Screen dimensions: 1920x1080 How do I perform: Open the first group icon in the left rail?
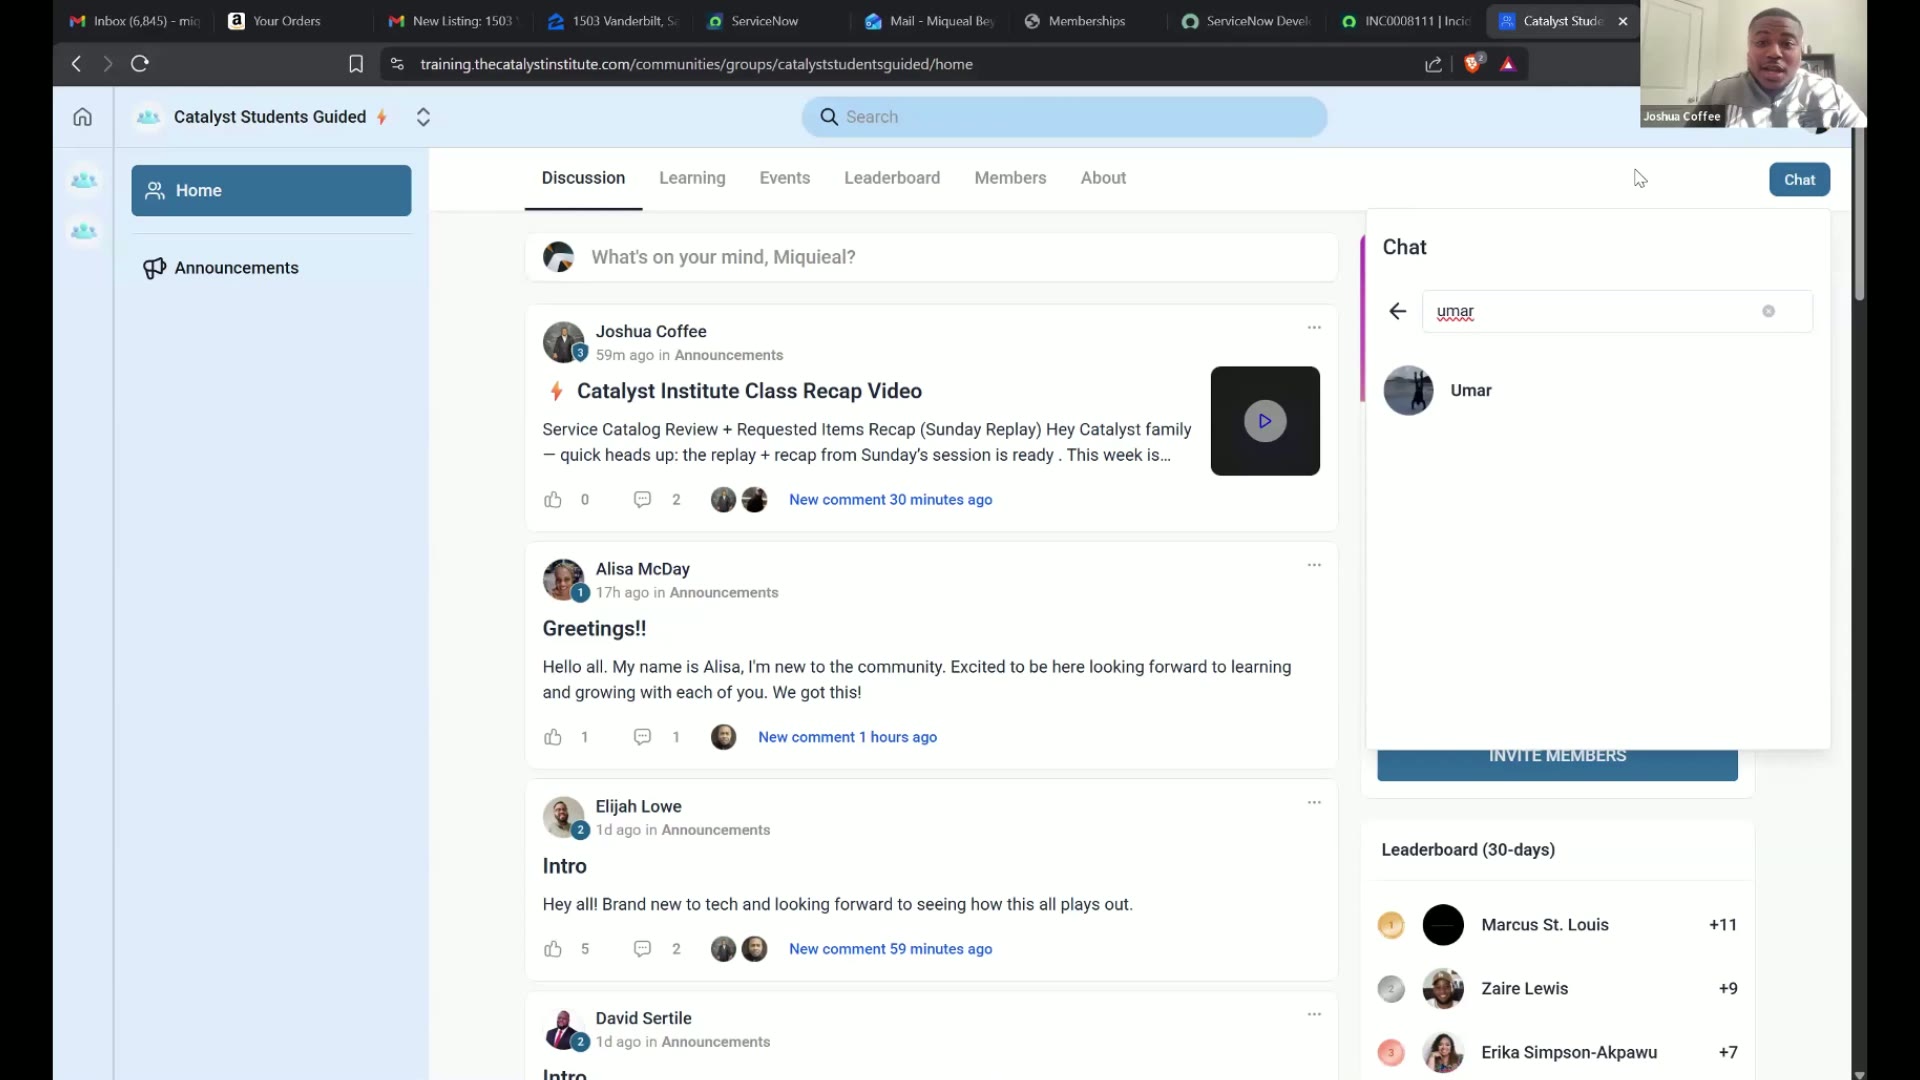click(x=84, y=181)
